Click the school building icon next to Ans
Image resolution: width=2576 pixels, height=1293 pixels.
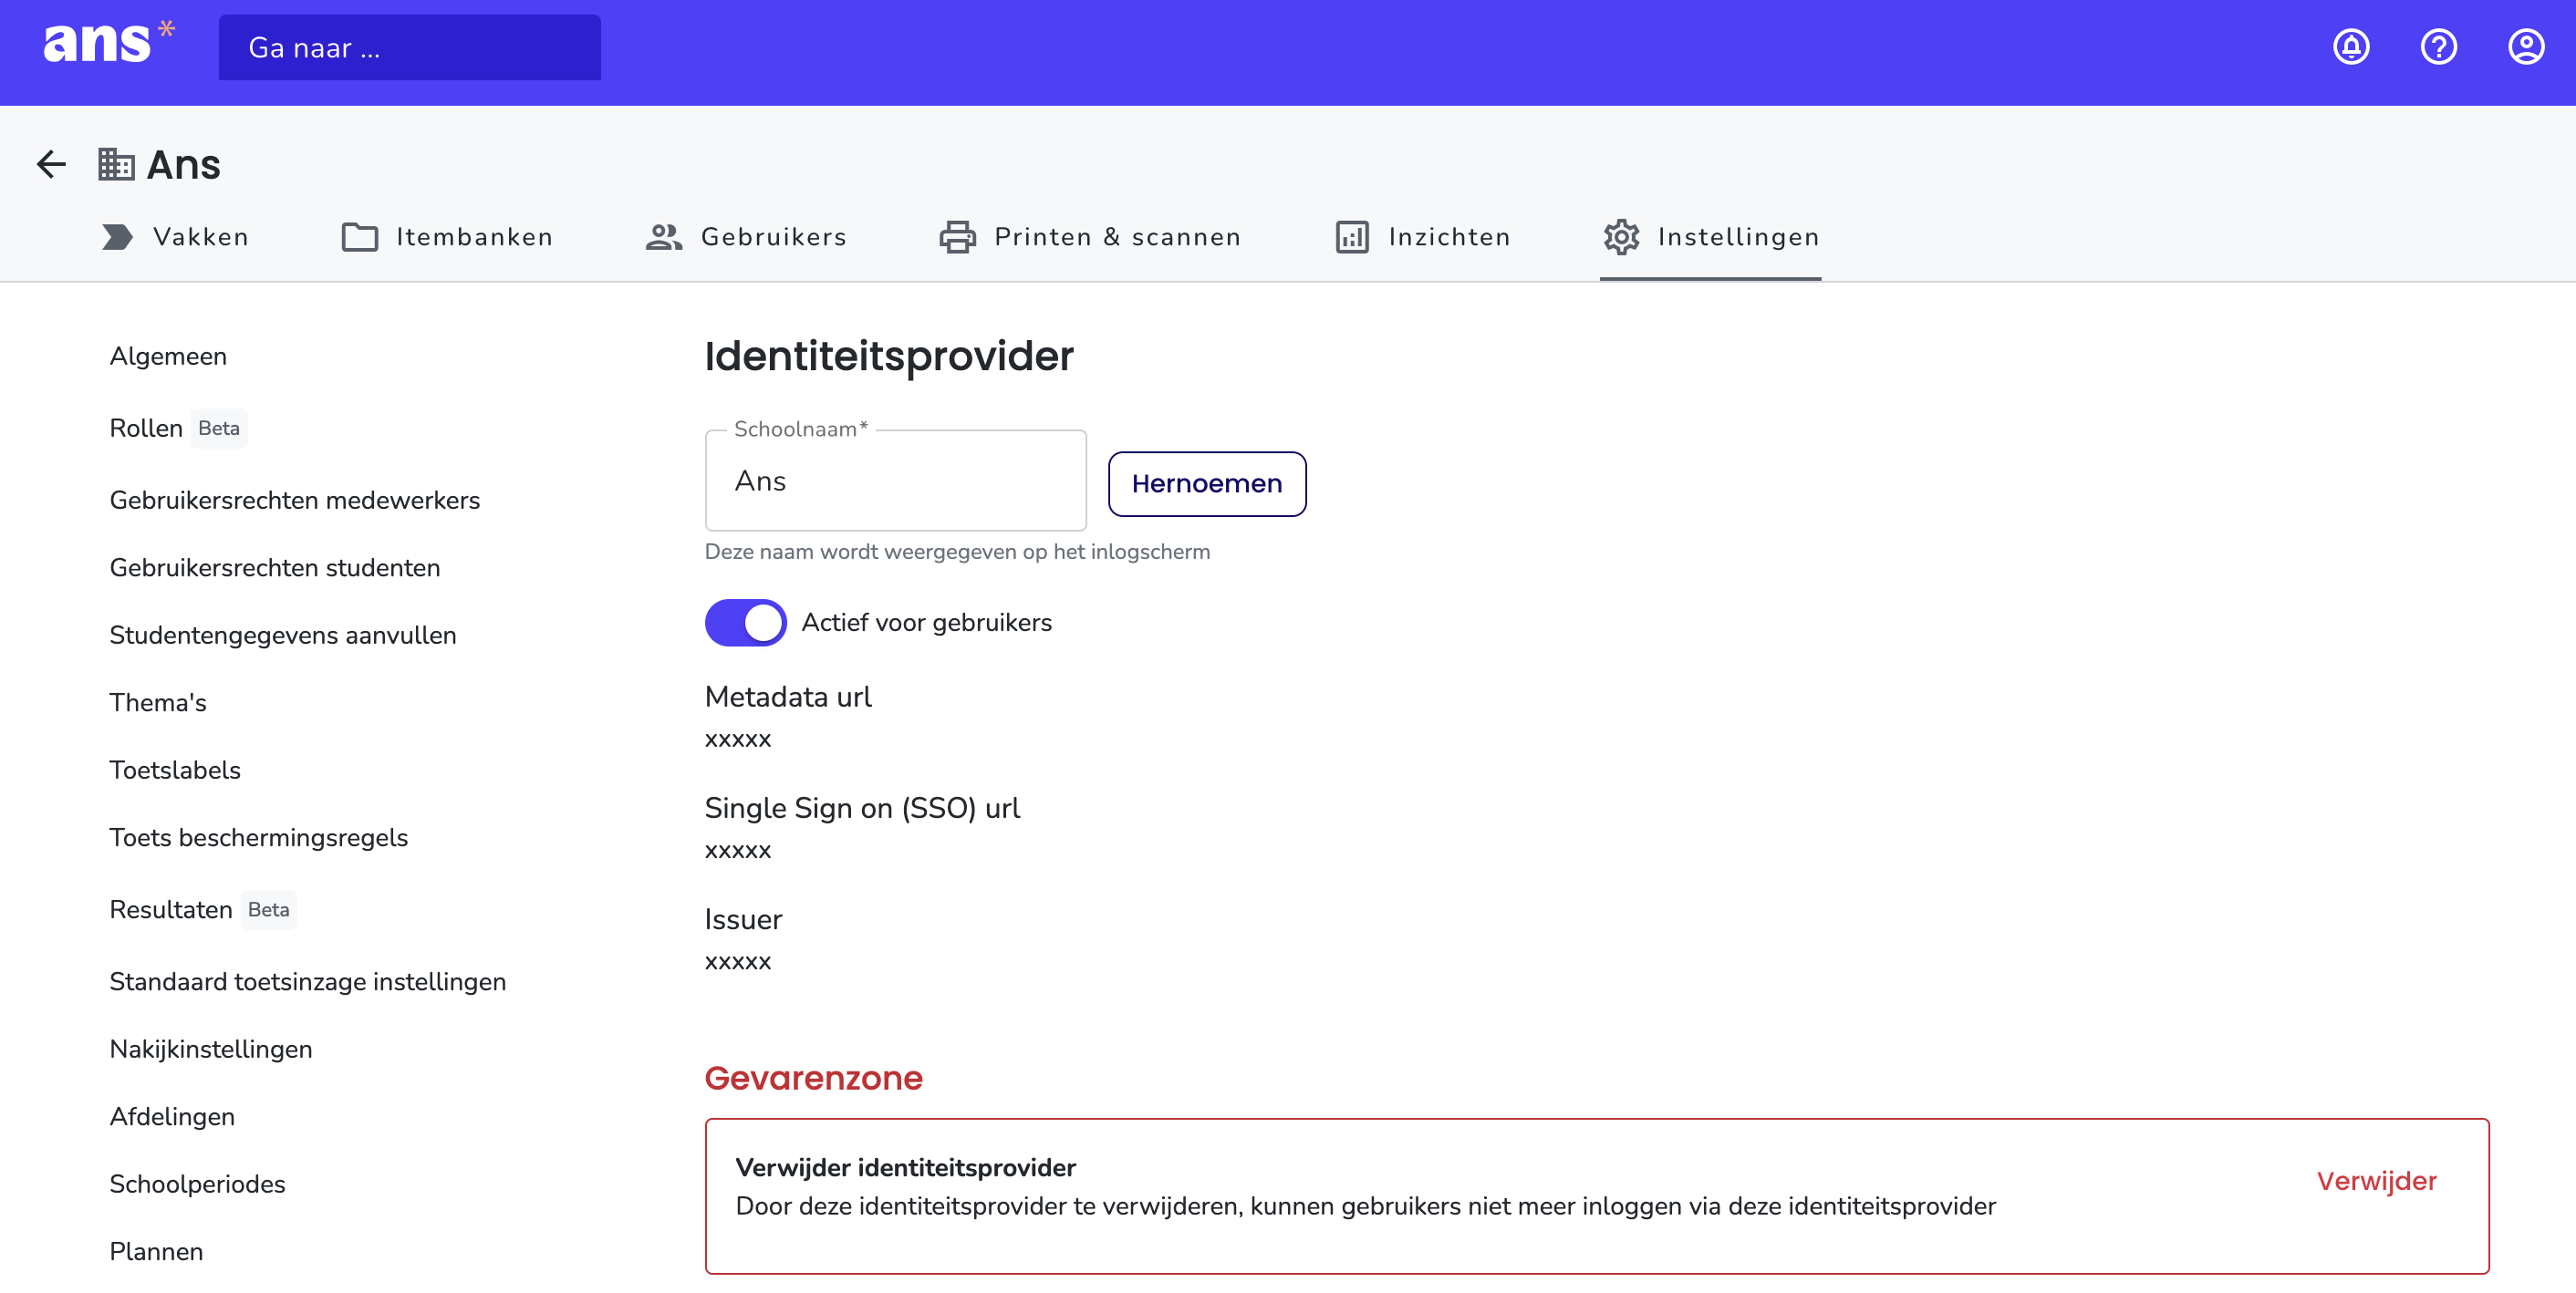(x=116, y=164)
